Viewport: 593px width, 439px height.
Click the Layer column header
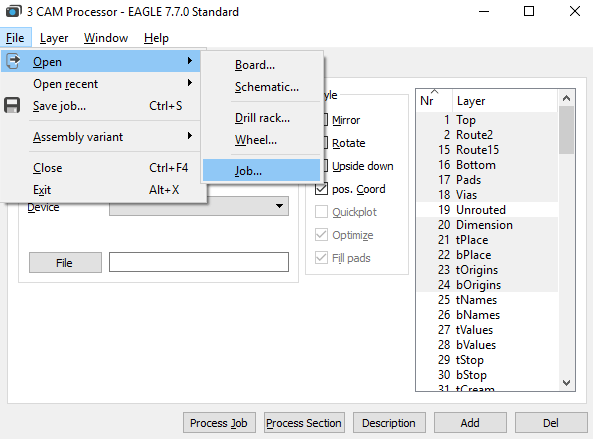click(x=505, y=101)
